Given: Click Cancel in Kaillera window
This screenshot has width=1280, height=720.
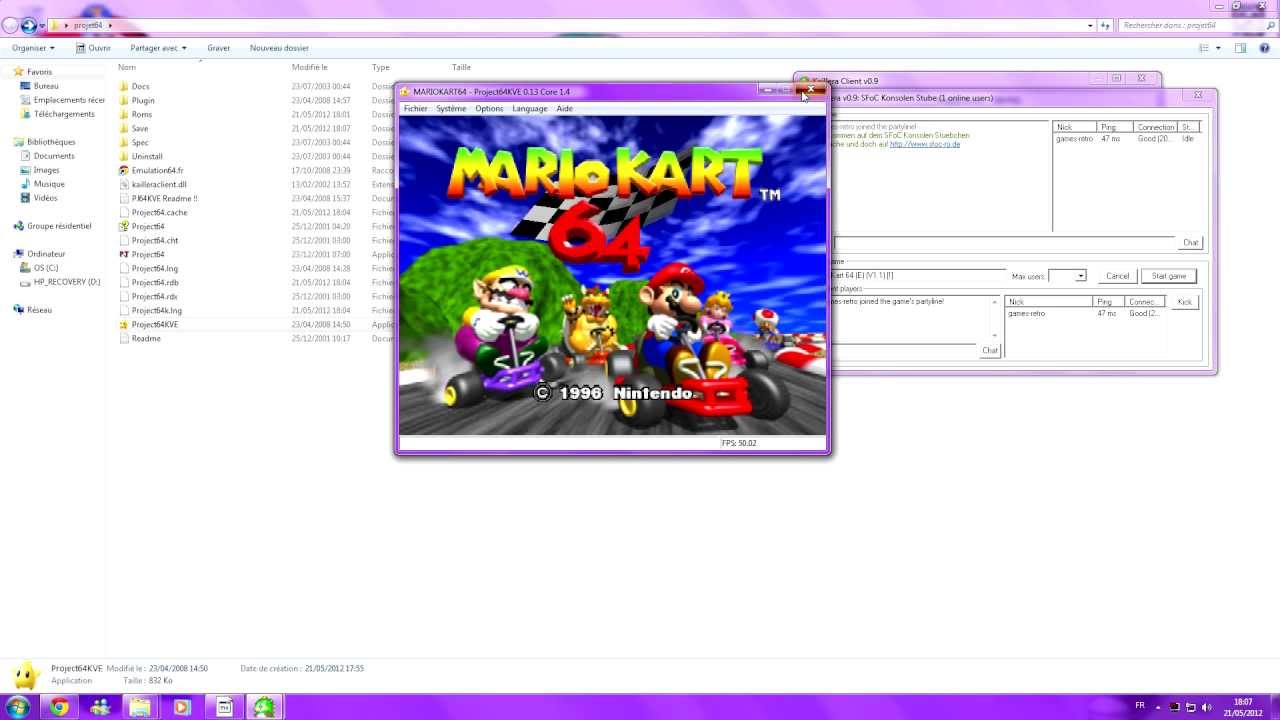Looking at the screenshot, I should pyautogui.click(x=1118, y=276).
